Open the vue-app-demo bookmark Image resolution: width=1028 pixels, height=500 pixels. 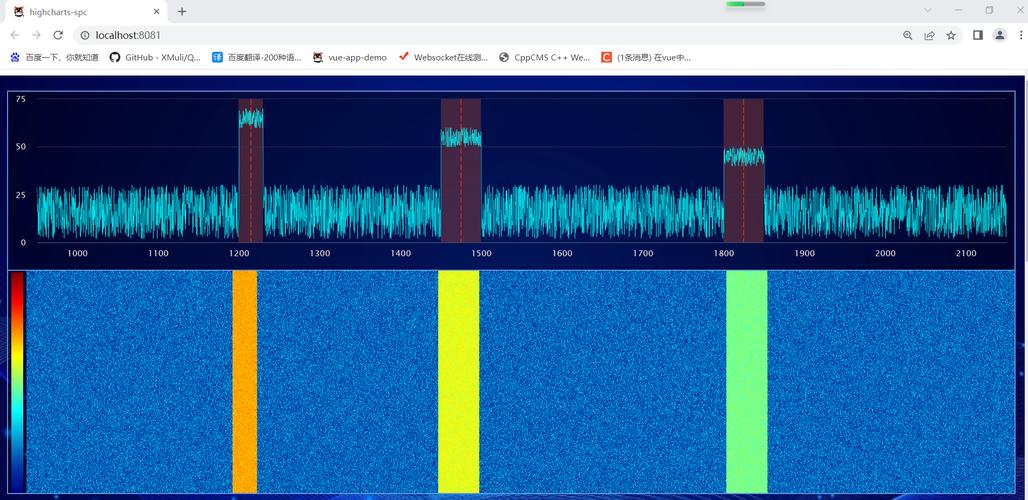[x=349, y=58]
